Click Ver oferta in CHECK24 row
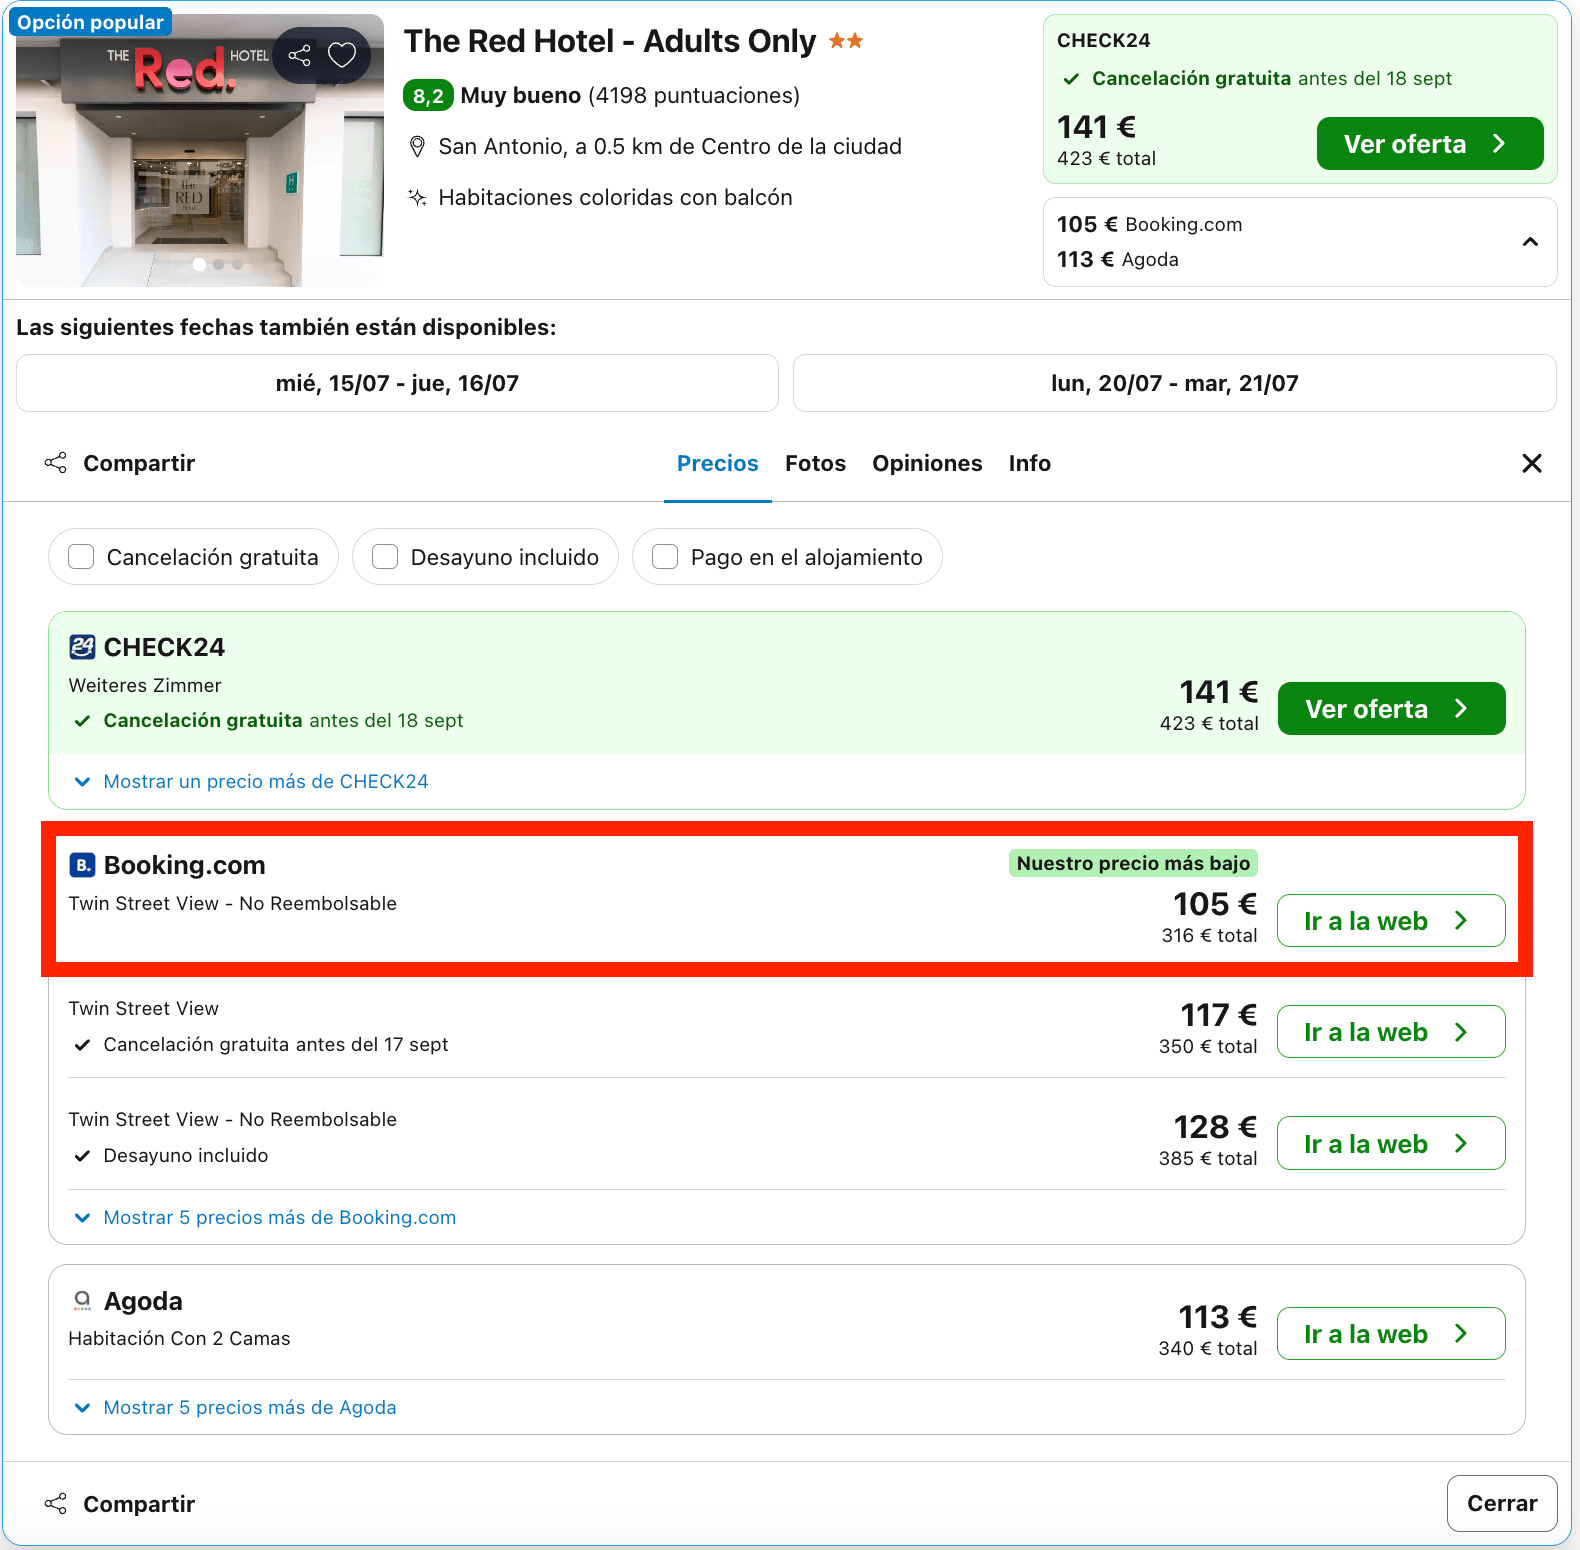 (1391, 709)
